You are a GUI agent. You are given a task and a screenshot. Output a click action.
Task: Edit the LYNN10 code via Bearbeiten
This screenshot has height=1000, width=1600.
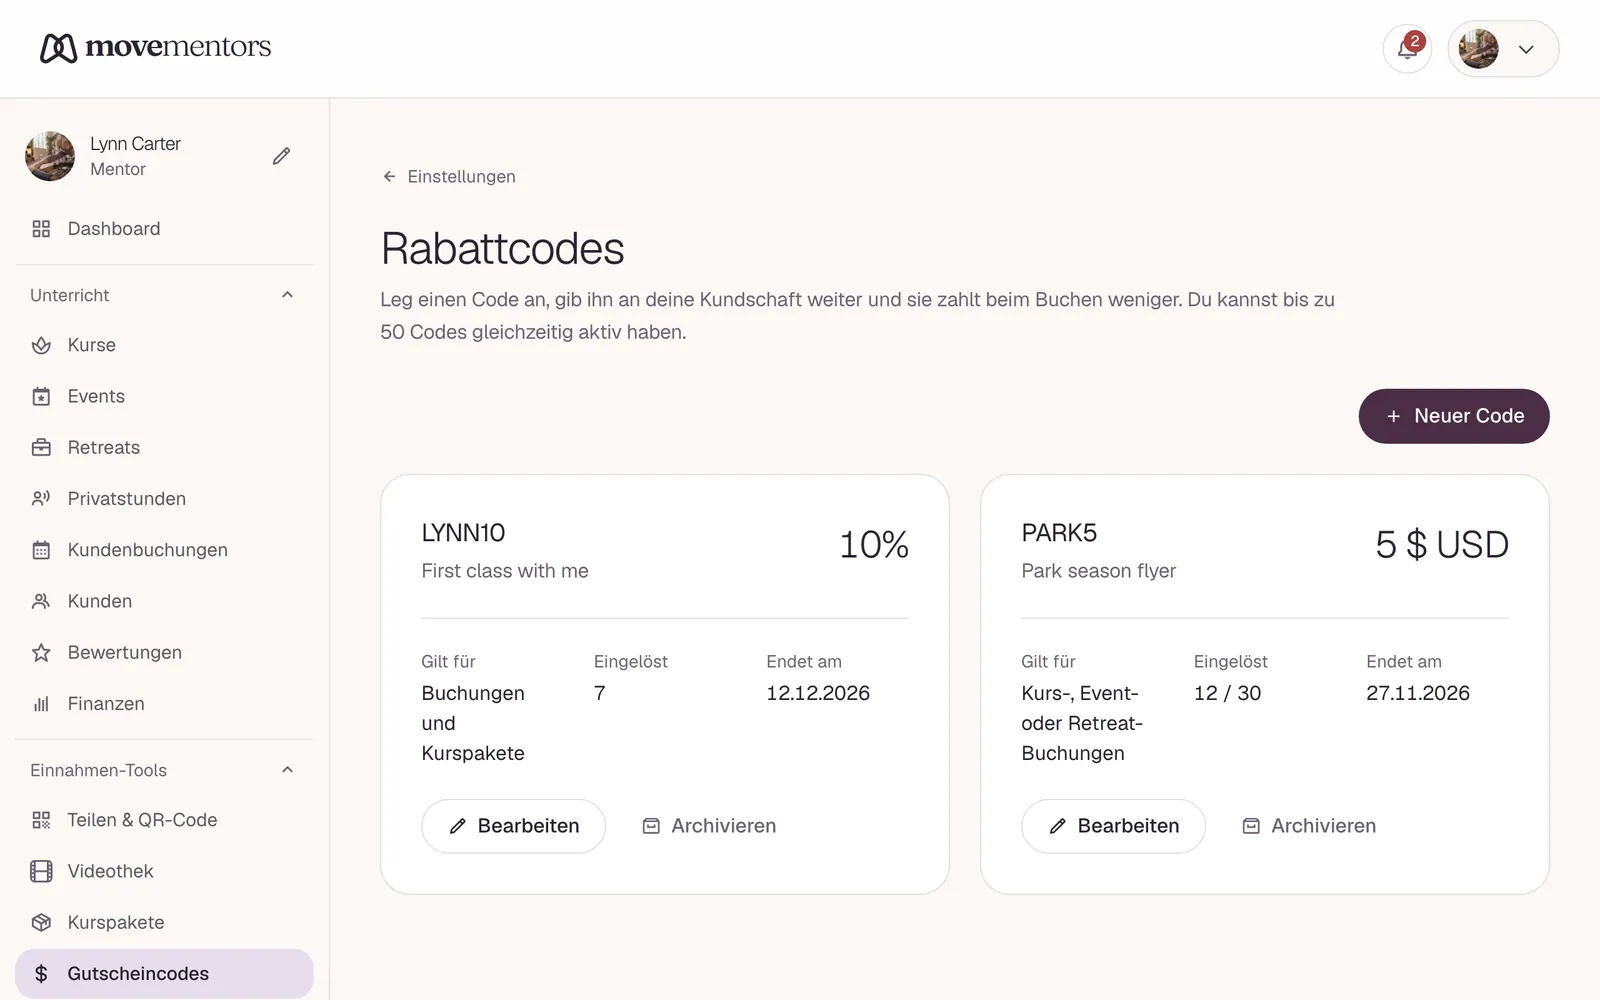513,826
